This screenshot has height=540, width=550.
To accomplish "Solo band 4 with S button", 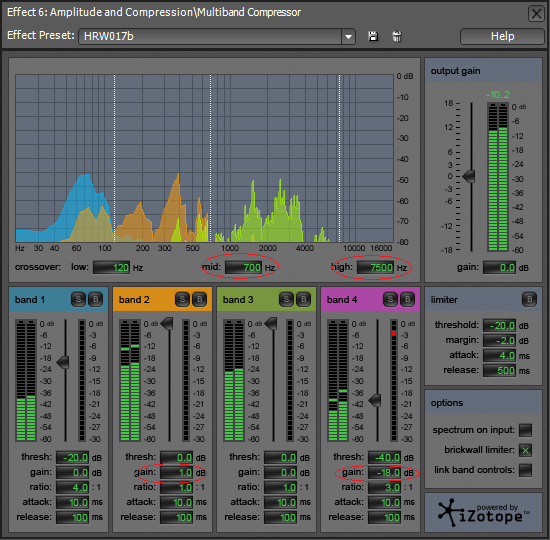I will click(390, 299).
